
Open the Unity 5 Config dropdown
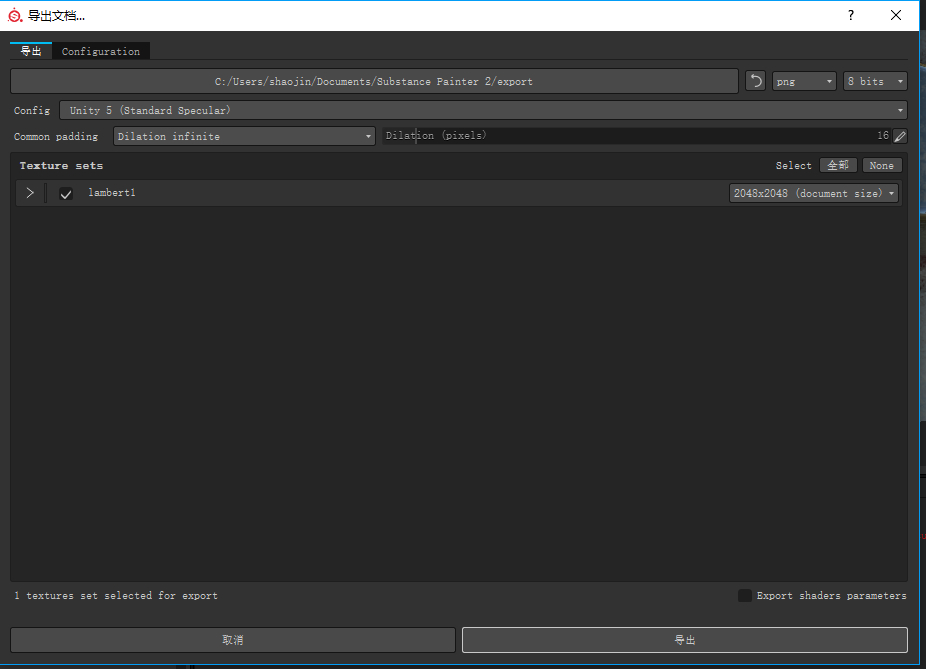483,110
